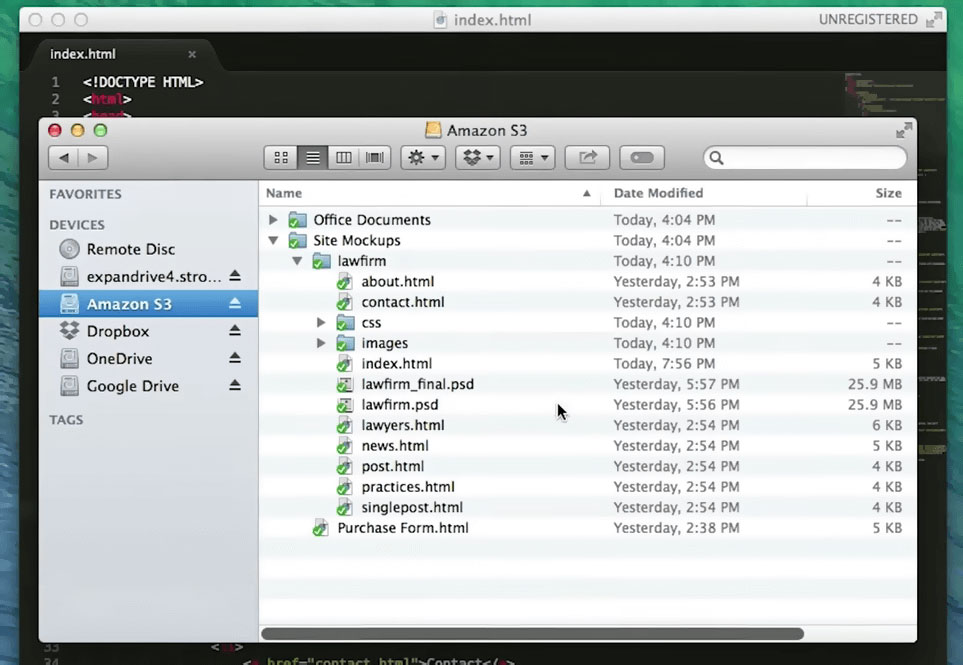This screenshot has height=665, width=963.
Task: Select column view button
Action: pyautogui.click(x=343, y=158)
